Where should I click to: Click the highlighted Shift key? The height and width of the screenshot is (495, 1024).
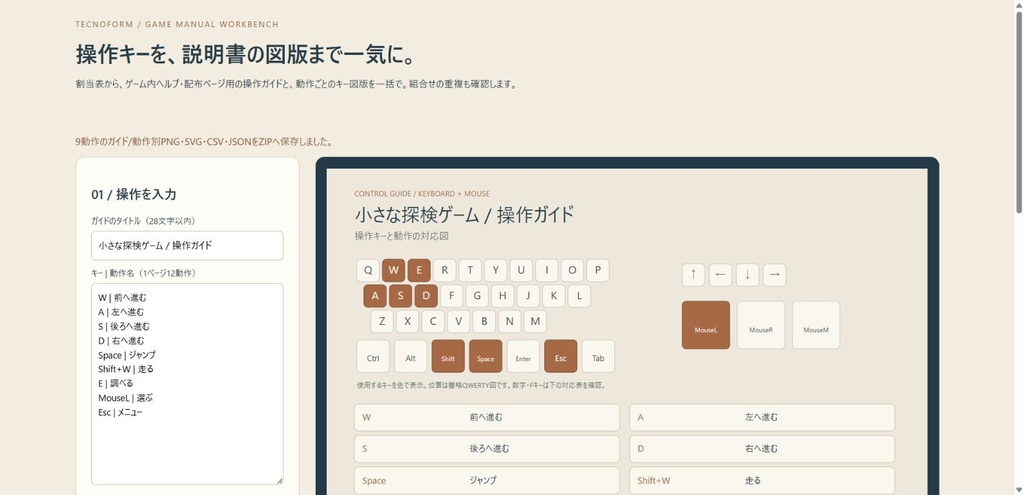(x=448, y=356)
